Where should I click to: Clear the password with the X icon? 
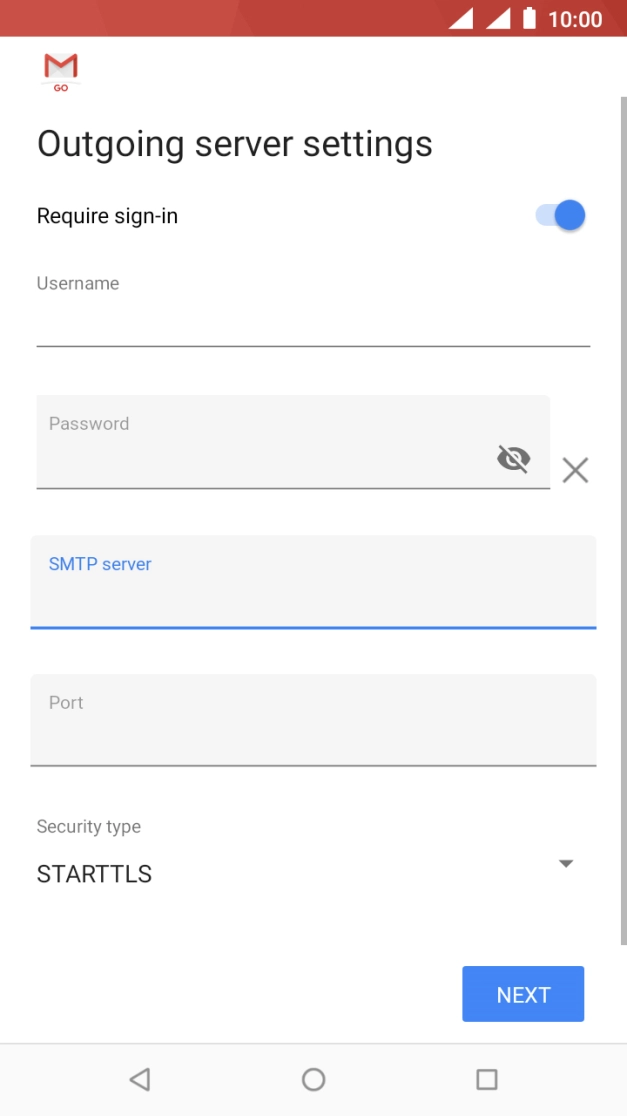click(x=575, y=470)
